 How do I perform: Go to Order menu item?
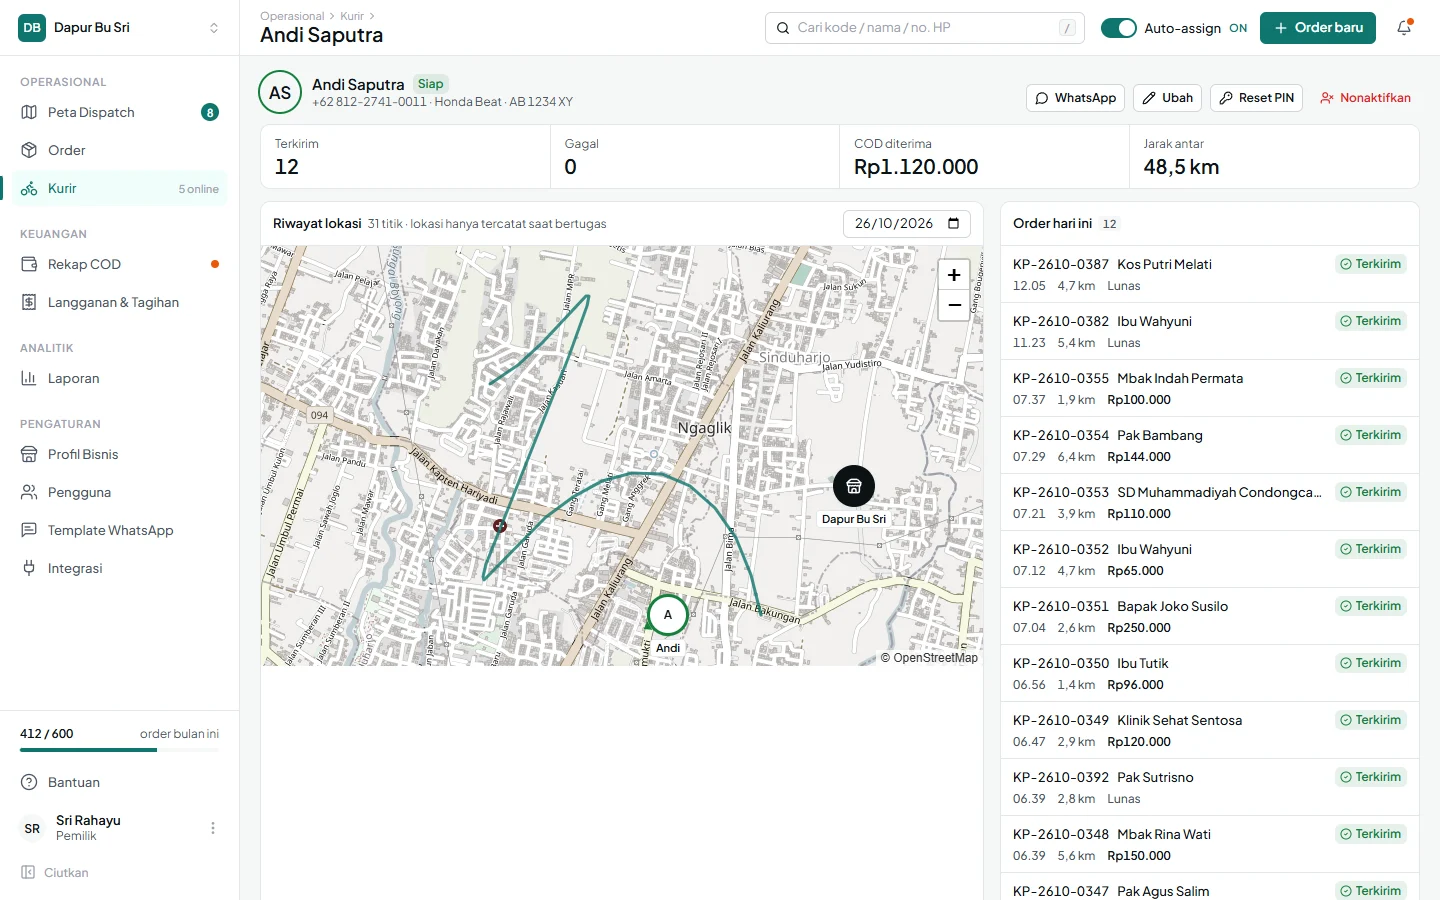(119, 150)
